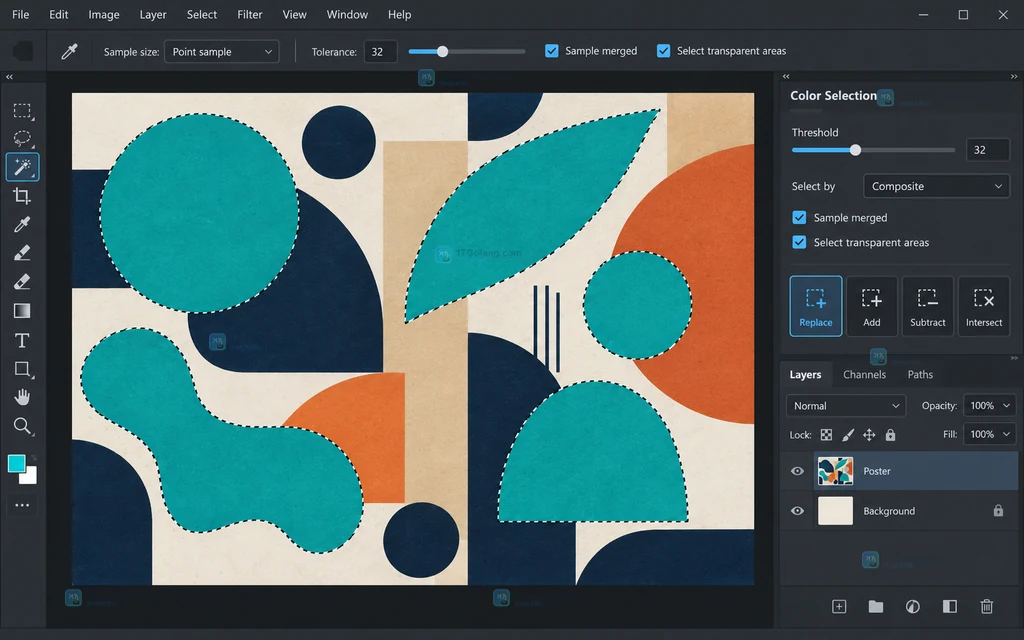The image size is (1024, 640).
Task: Select the Magic Wand tool
Action: 22,167
